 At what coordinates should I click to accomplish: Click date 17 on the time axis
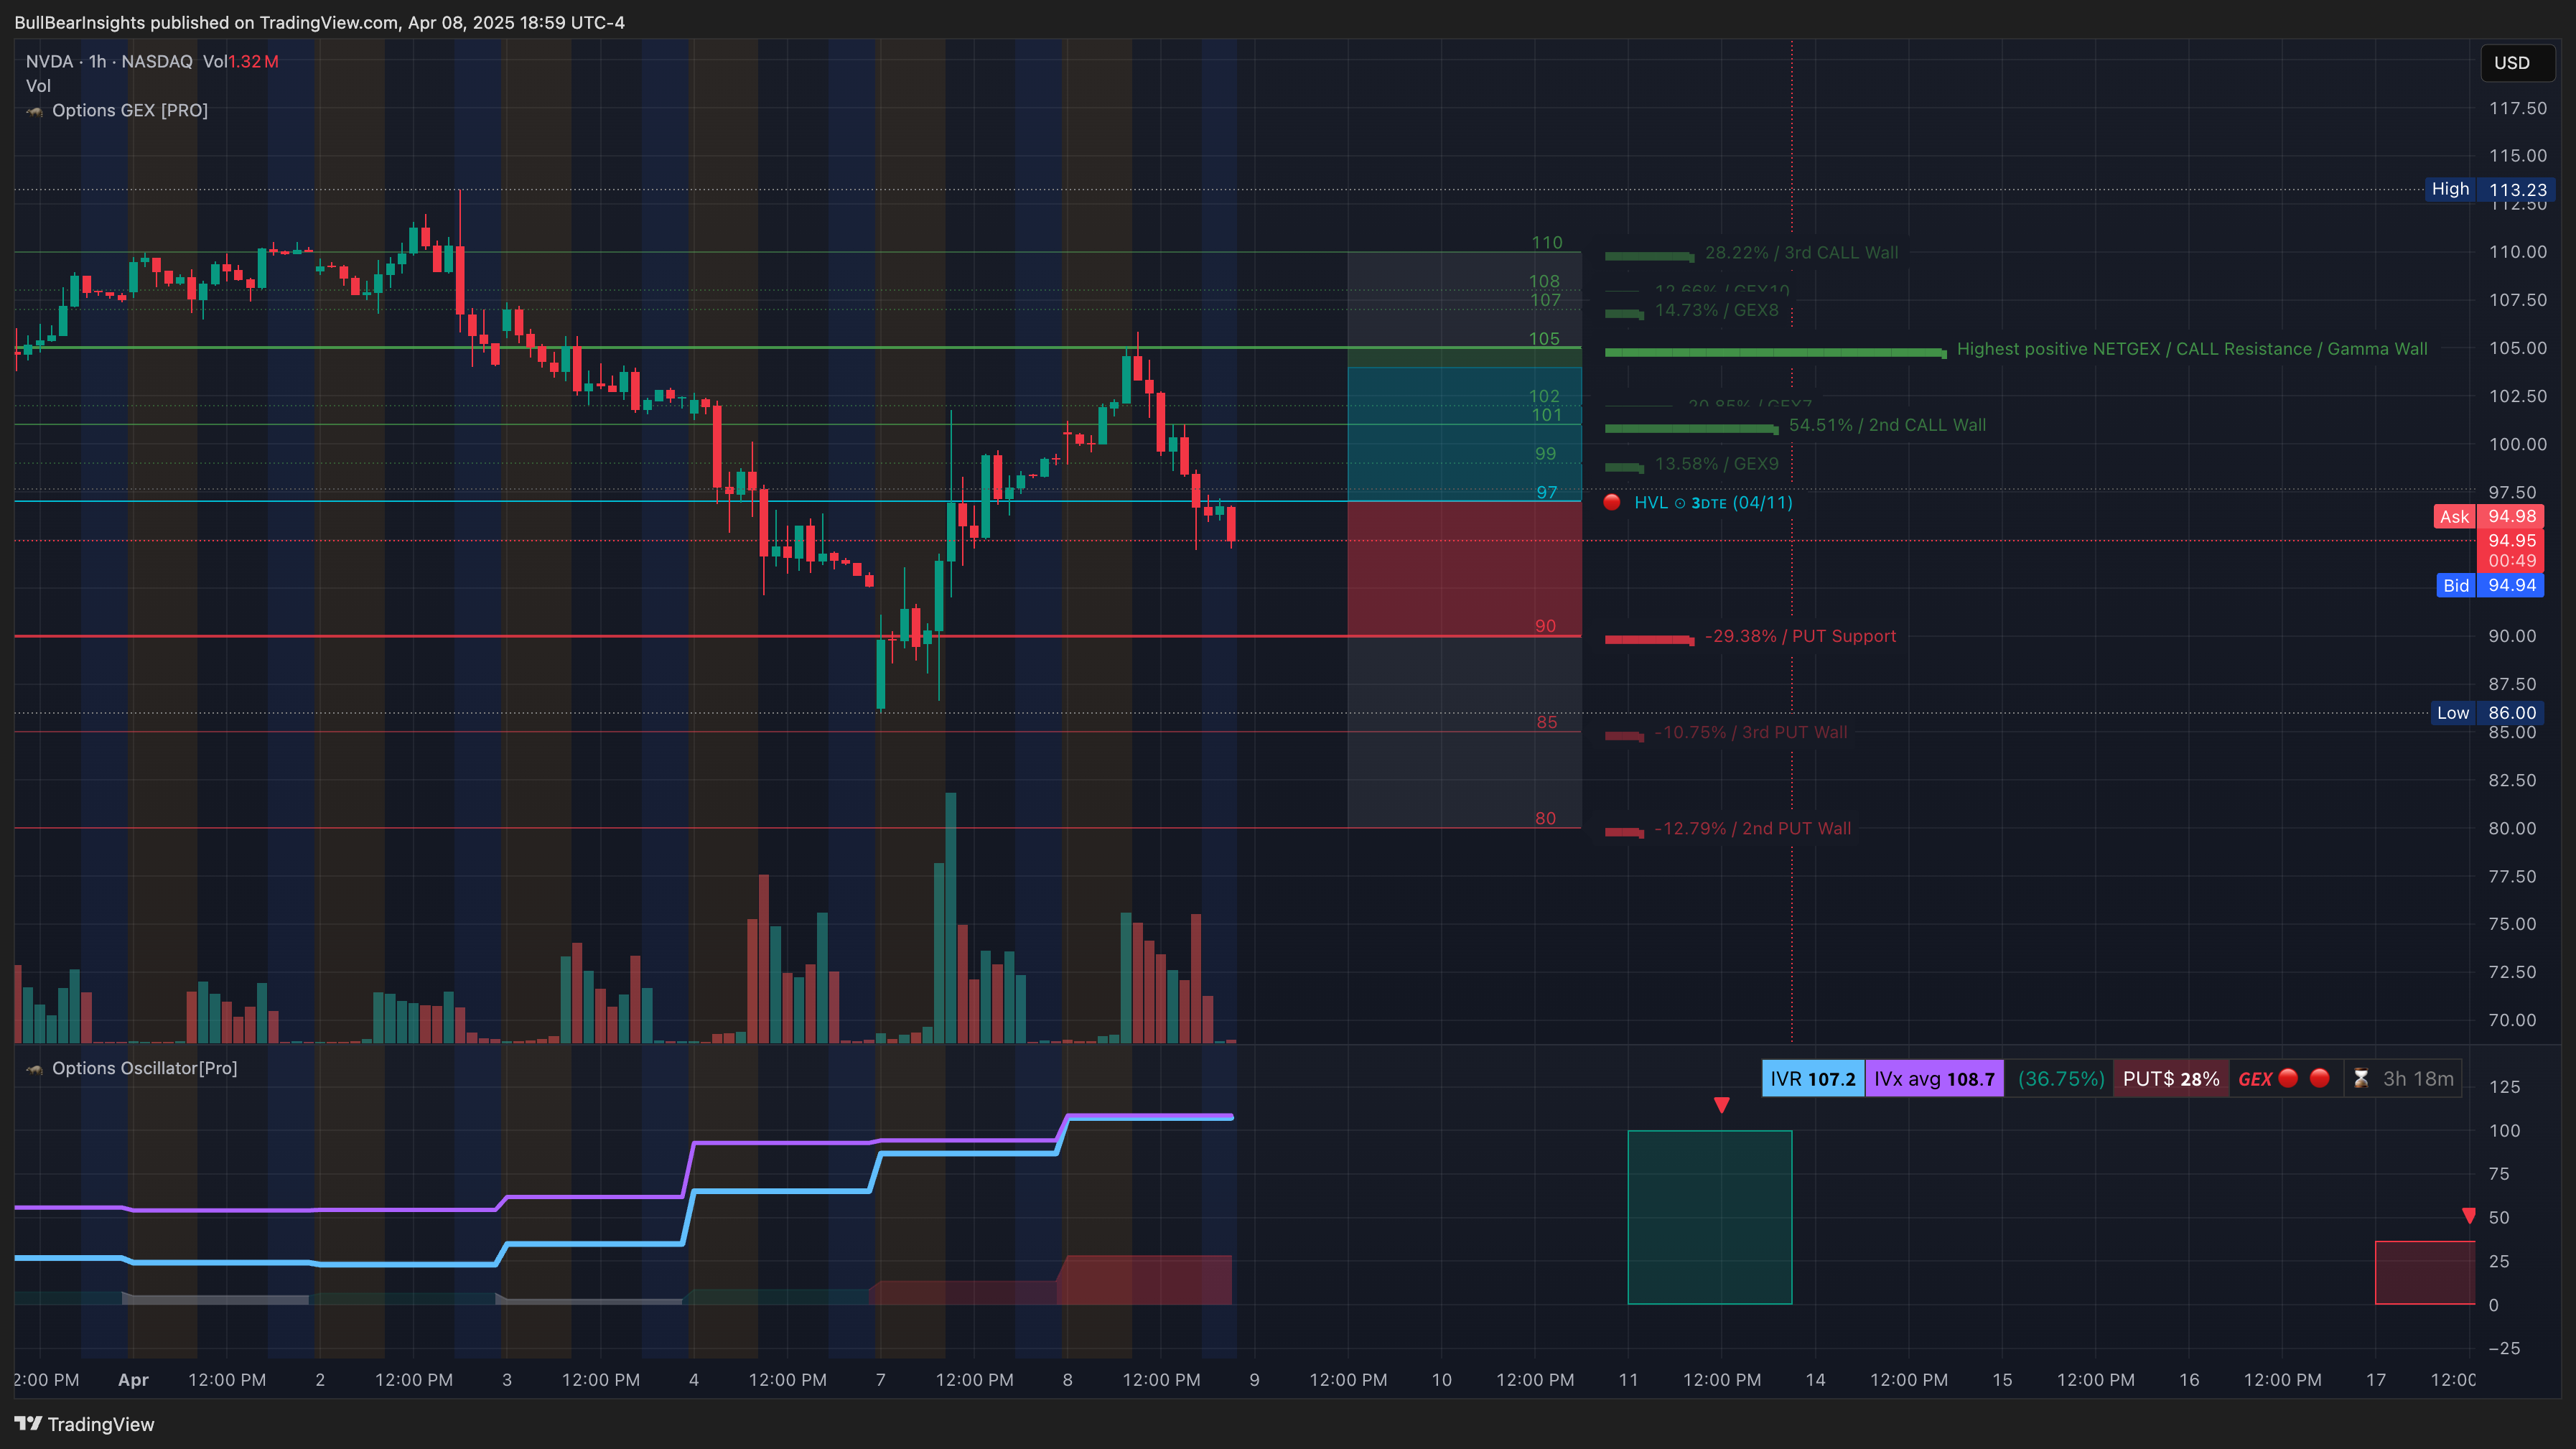pos(2376,1380)
